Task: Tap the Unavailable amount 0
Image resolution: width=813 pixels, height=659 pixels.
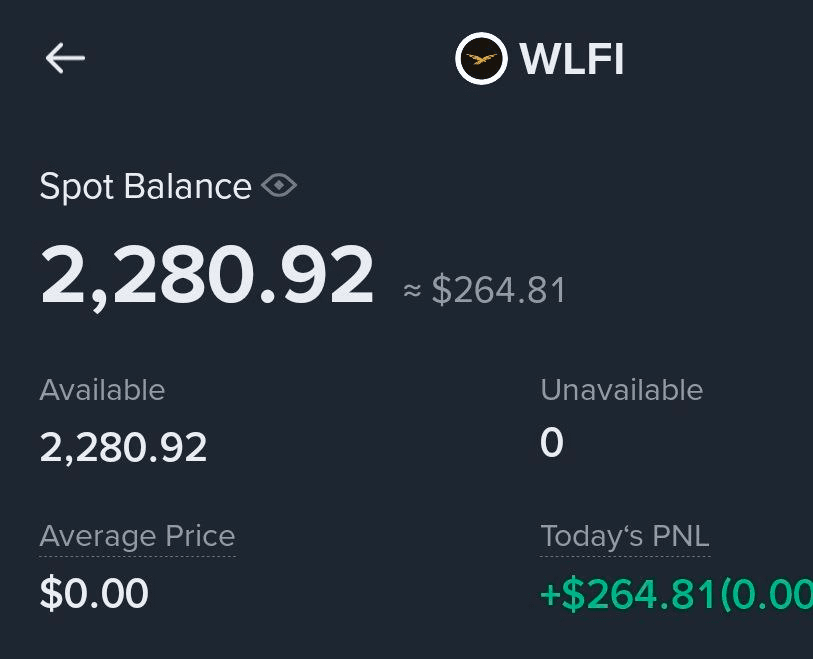Action: point(552,443)
